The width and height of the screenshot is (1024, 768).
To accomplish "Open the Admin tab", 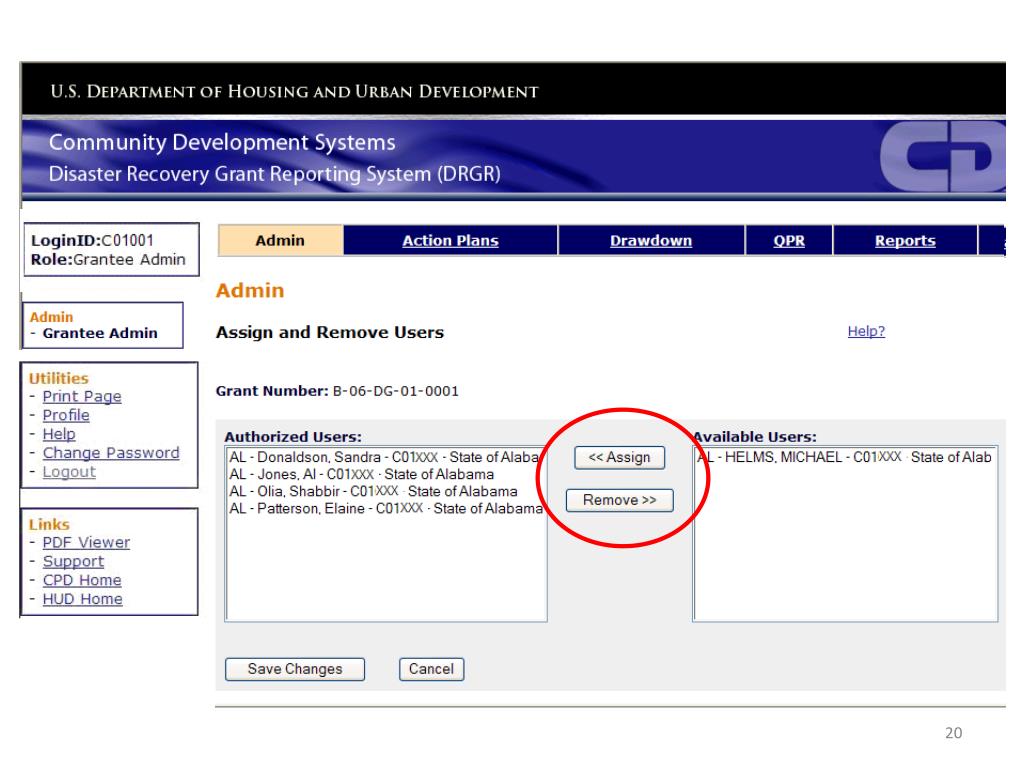I will tap(280, 240).
